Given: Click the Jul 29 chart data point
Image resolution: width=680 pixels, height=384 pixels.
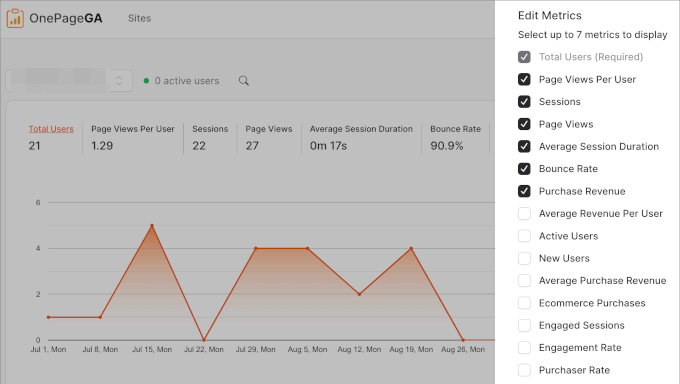Looking at the screenshot, I should pos(255,249).
